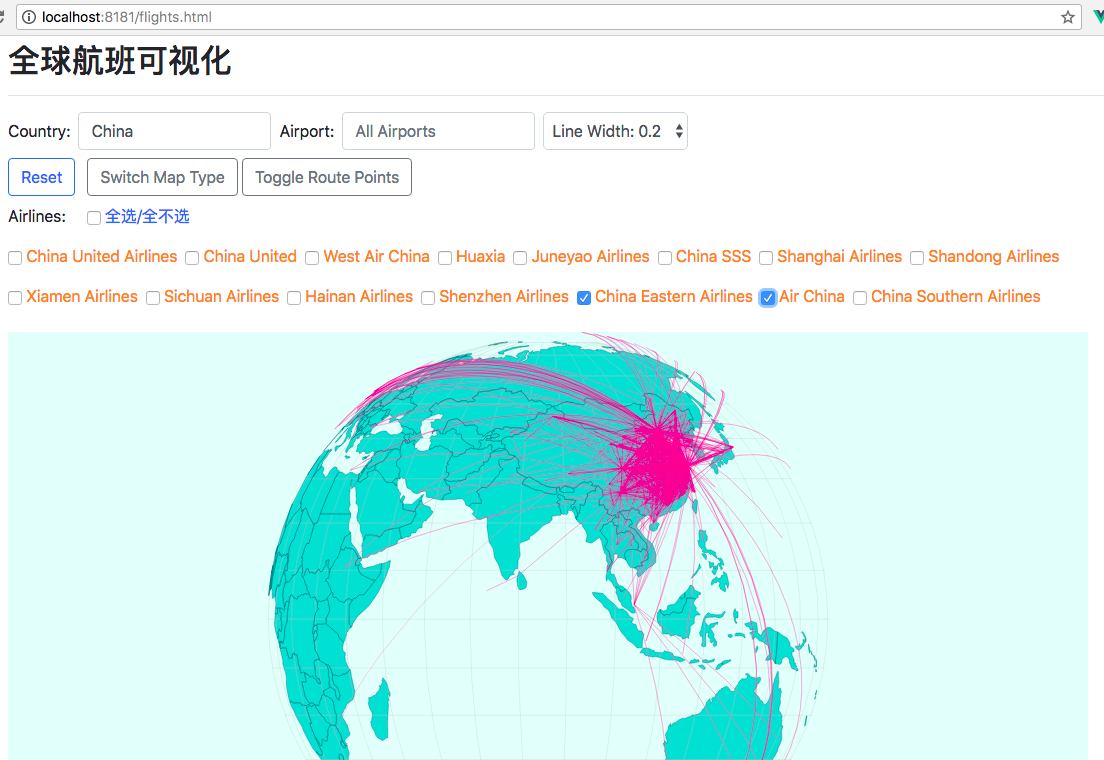The width and height of the screenshot is (1104, 760).
Task: Click the 全选/全不选 link text
Action: [x=147, y=216]
